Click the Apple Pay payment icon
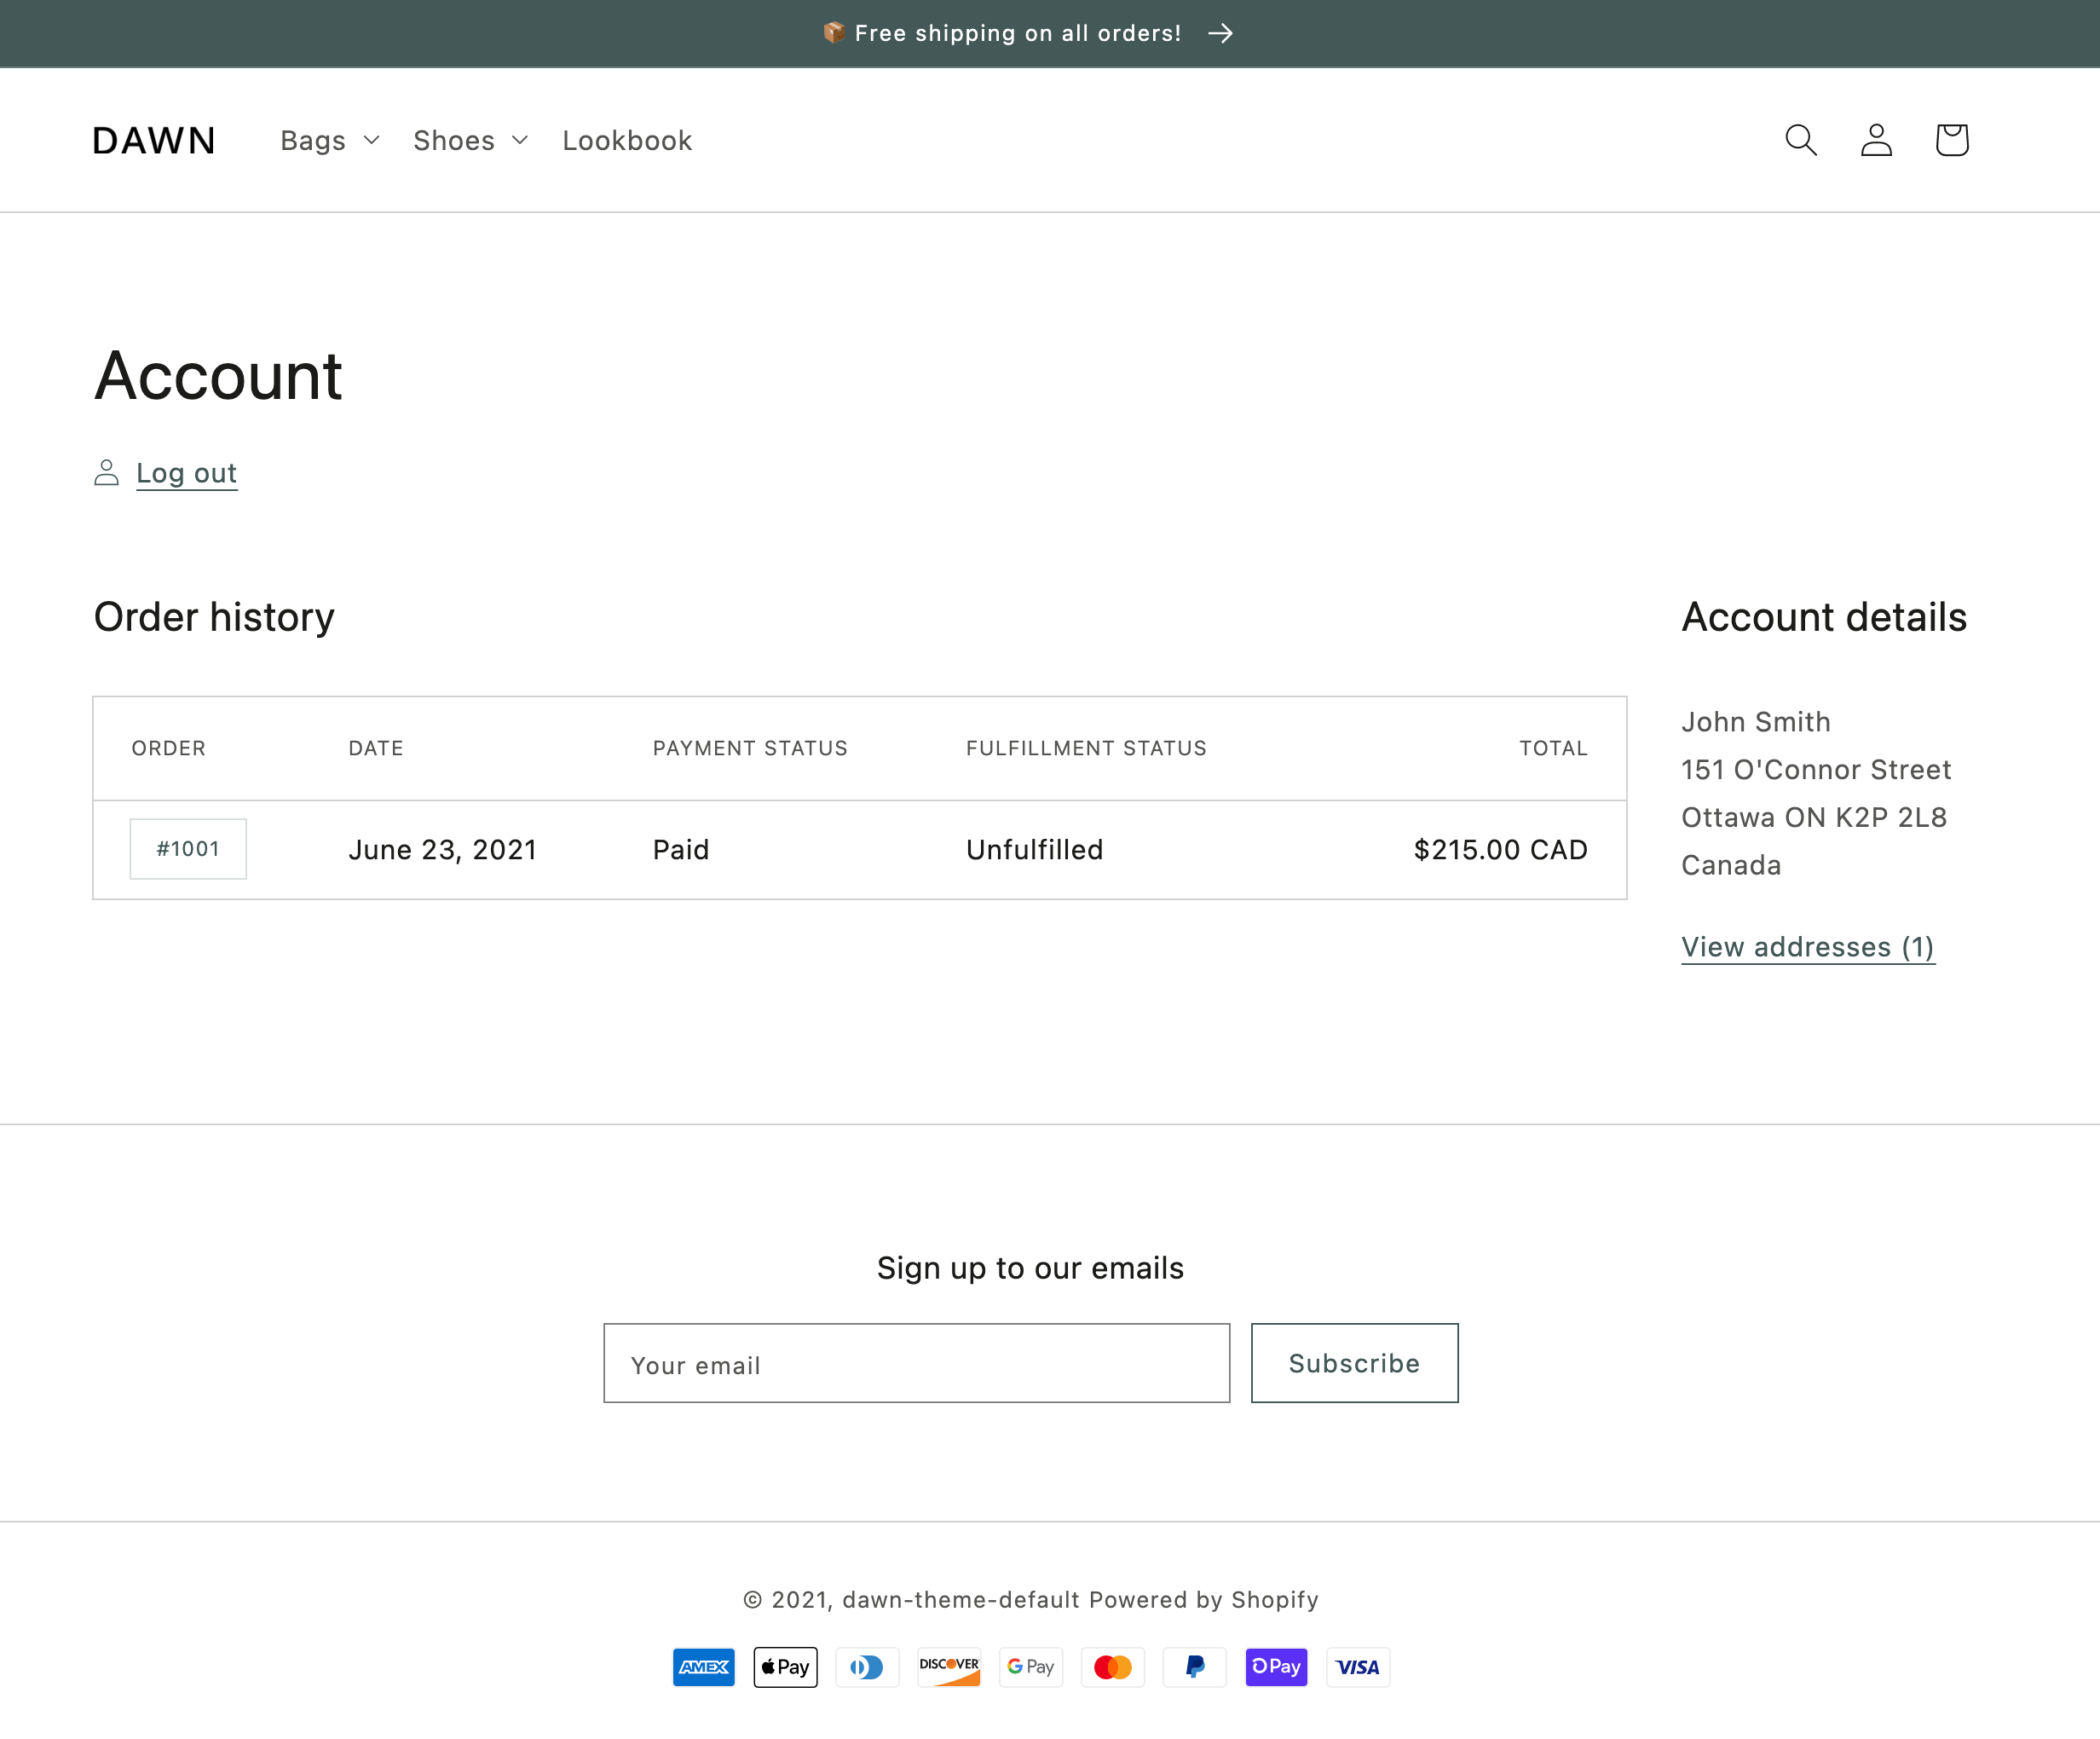 [x=785, y=1667]
